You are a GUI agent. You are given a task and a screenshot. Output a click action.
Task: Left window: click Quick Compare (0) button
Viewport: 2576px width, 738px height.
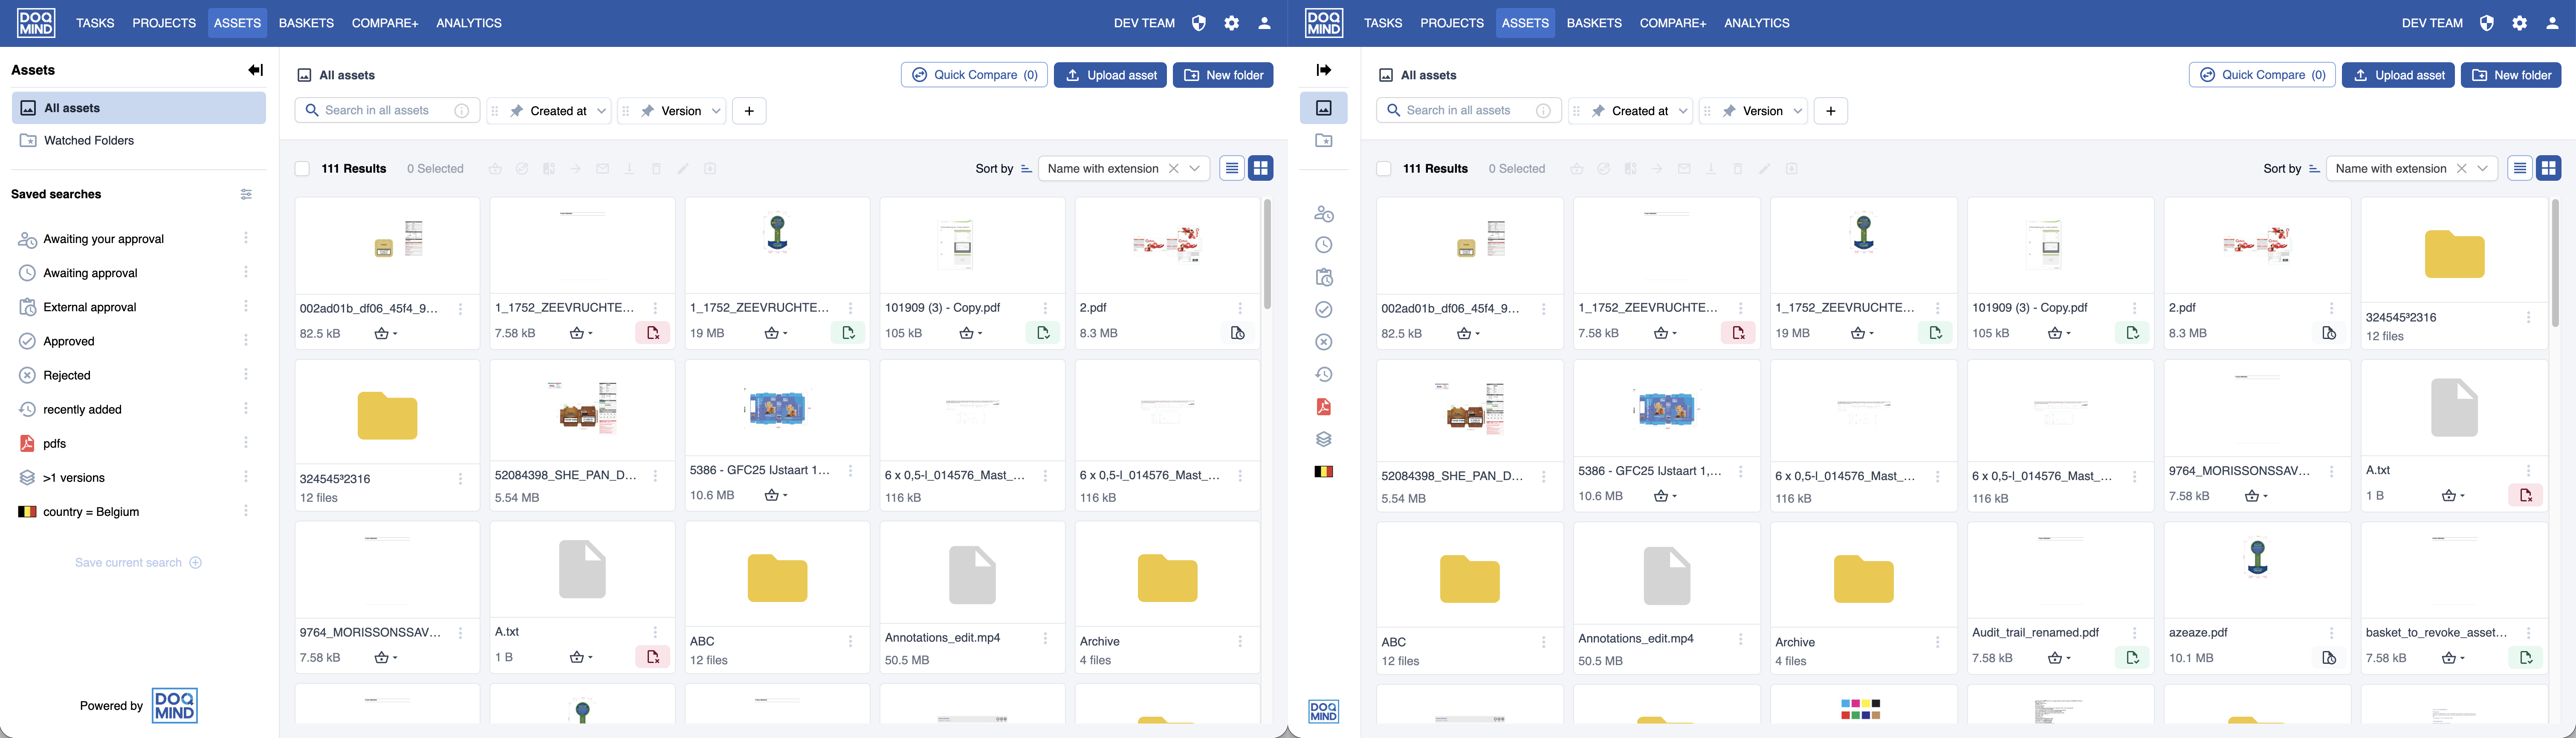974,75
